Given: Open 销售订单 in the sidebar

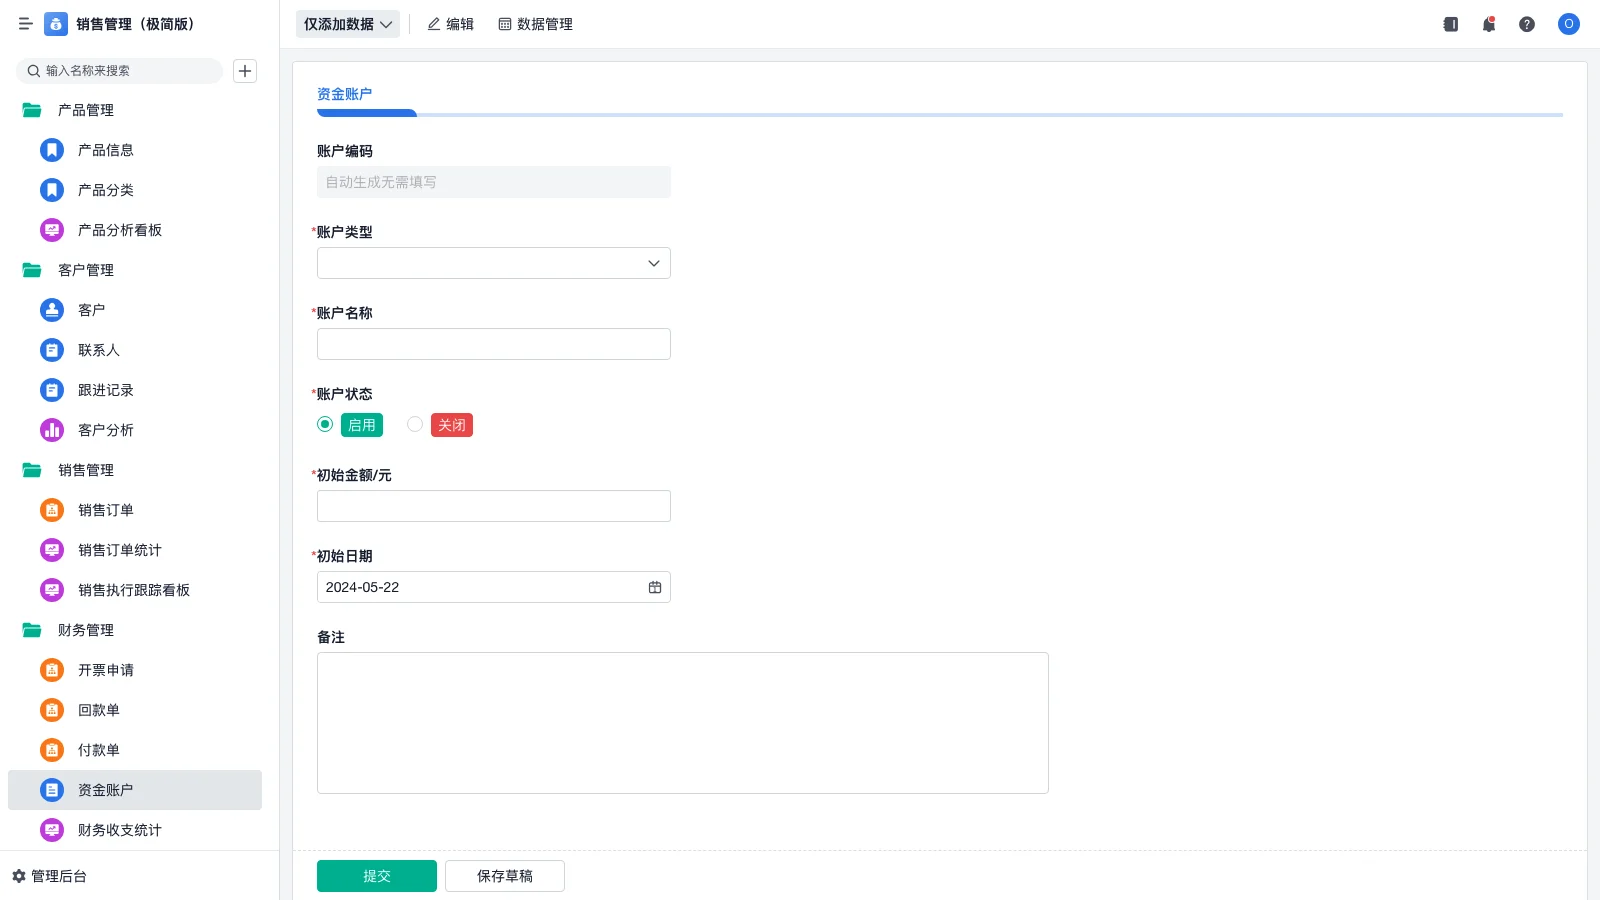Looking at the screenshot, I should (x=105, y=510).
